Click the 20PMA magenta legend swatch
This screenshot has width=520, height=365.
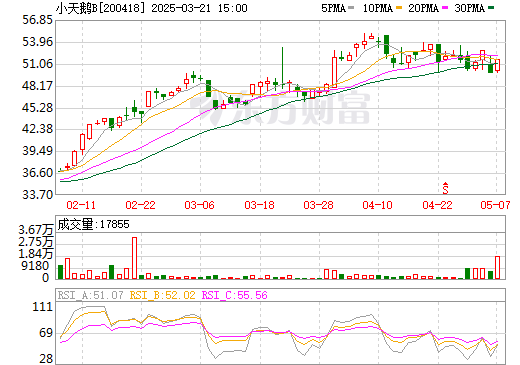coord(445,7)
